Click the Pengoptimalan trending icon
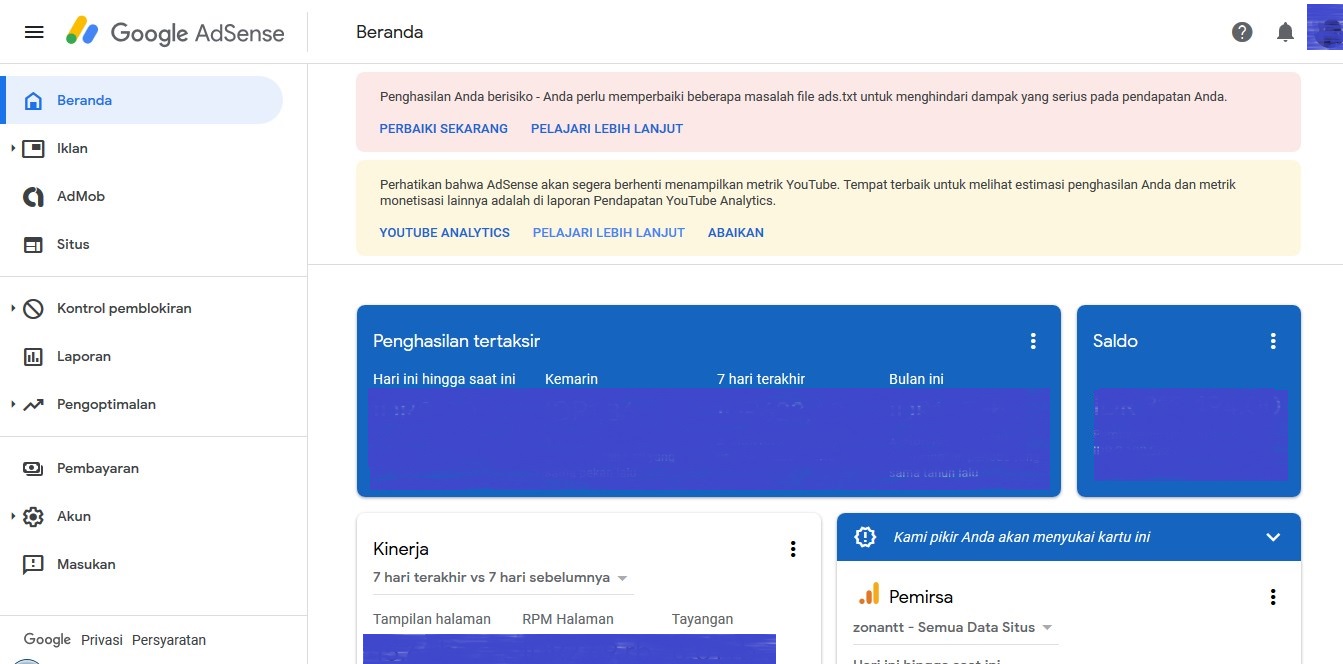Viewport: 1343px width, 664px height. 33,405
